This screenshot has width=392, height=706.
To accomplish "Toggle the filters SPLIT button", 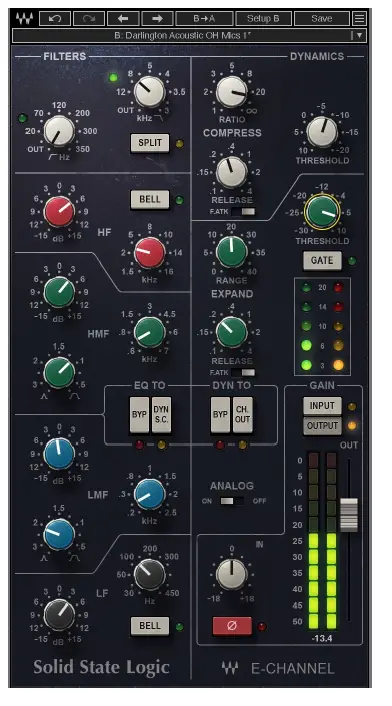I will (x=150, y=143).
